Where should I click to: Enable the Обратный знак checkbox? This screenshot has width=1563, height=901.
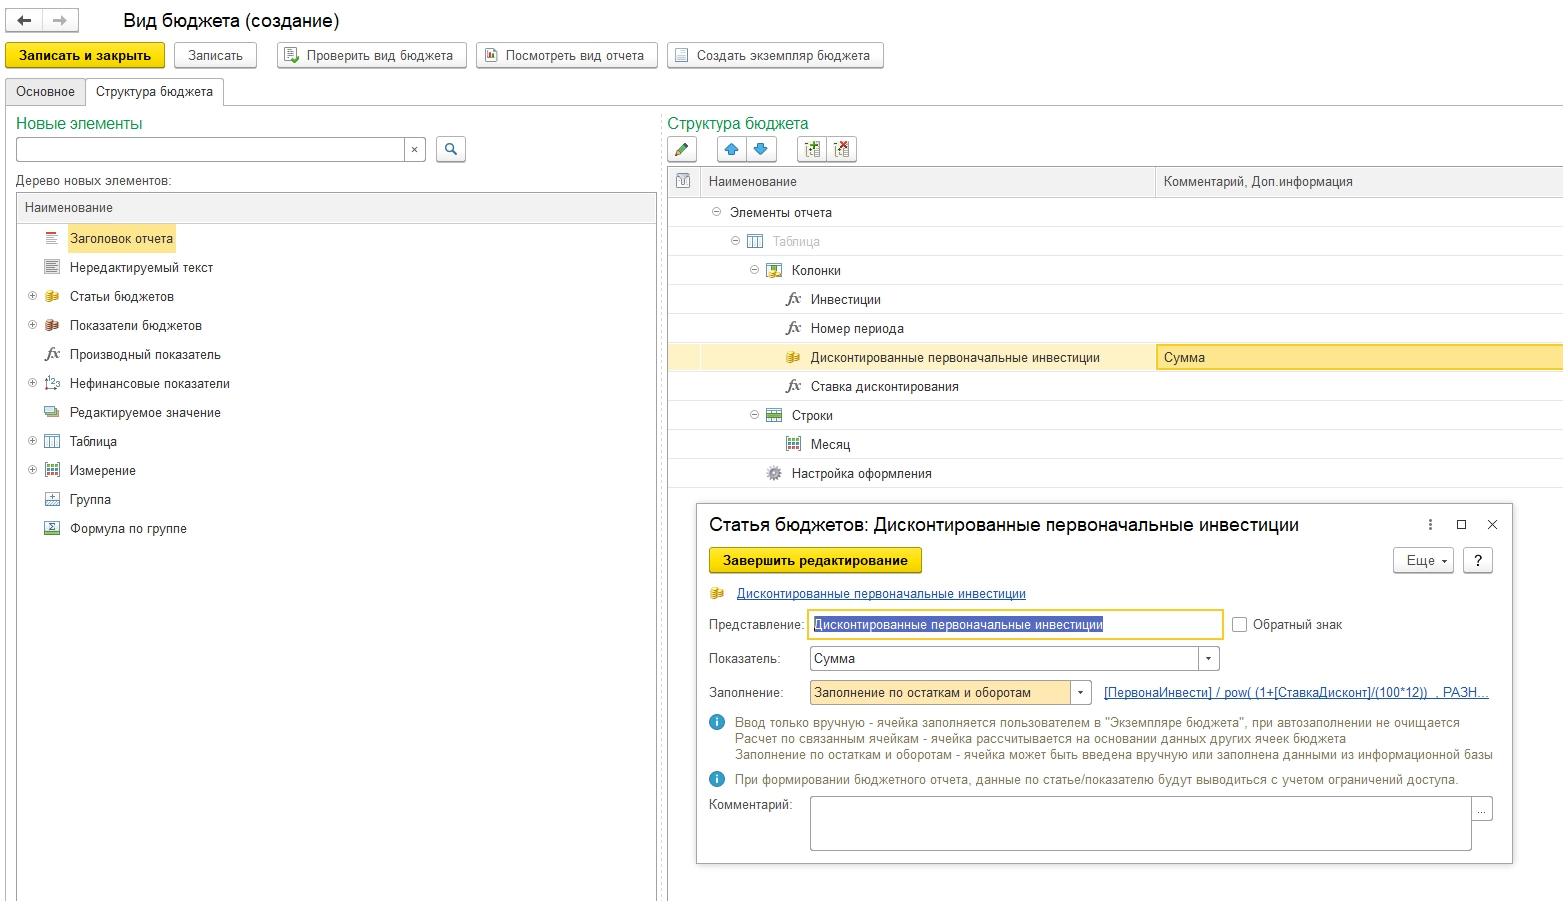pyautogui.click(x=1240, y=624)
